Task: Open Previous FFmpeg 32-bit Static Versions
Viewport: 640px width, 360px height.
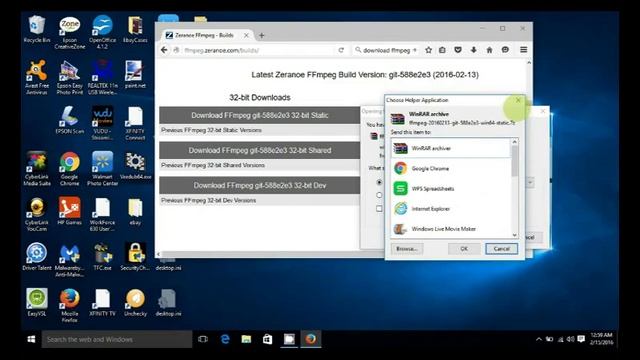Action: click(x=211, y=130)
